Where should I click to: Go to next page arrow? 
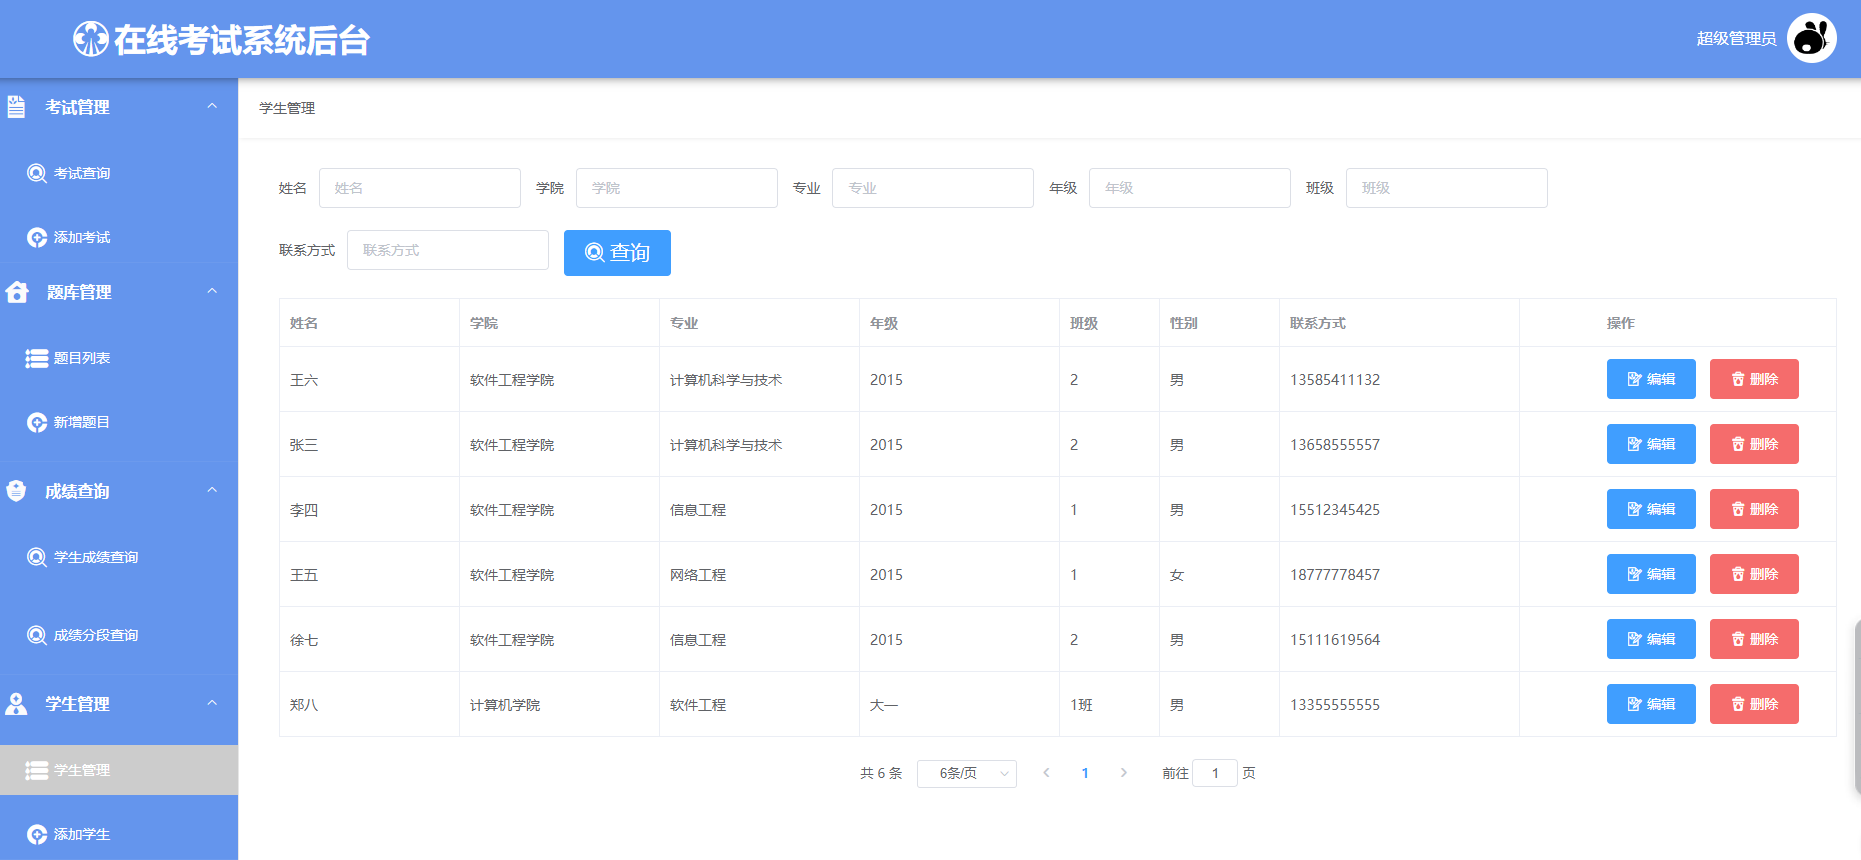tap(1124, 773)
